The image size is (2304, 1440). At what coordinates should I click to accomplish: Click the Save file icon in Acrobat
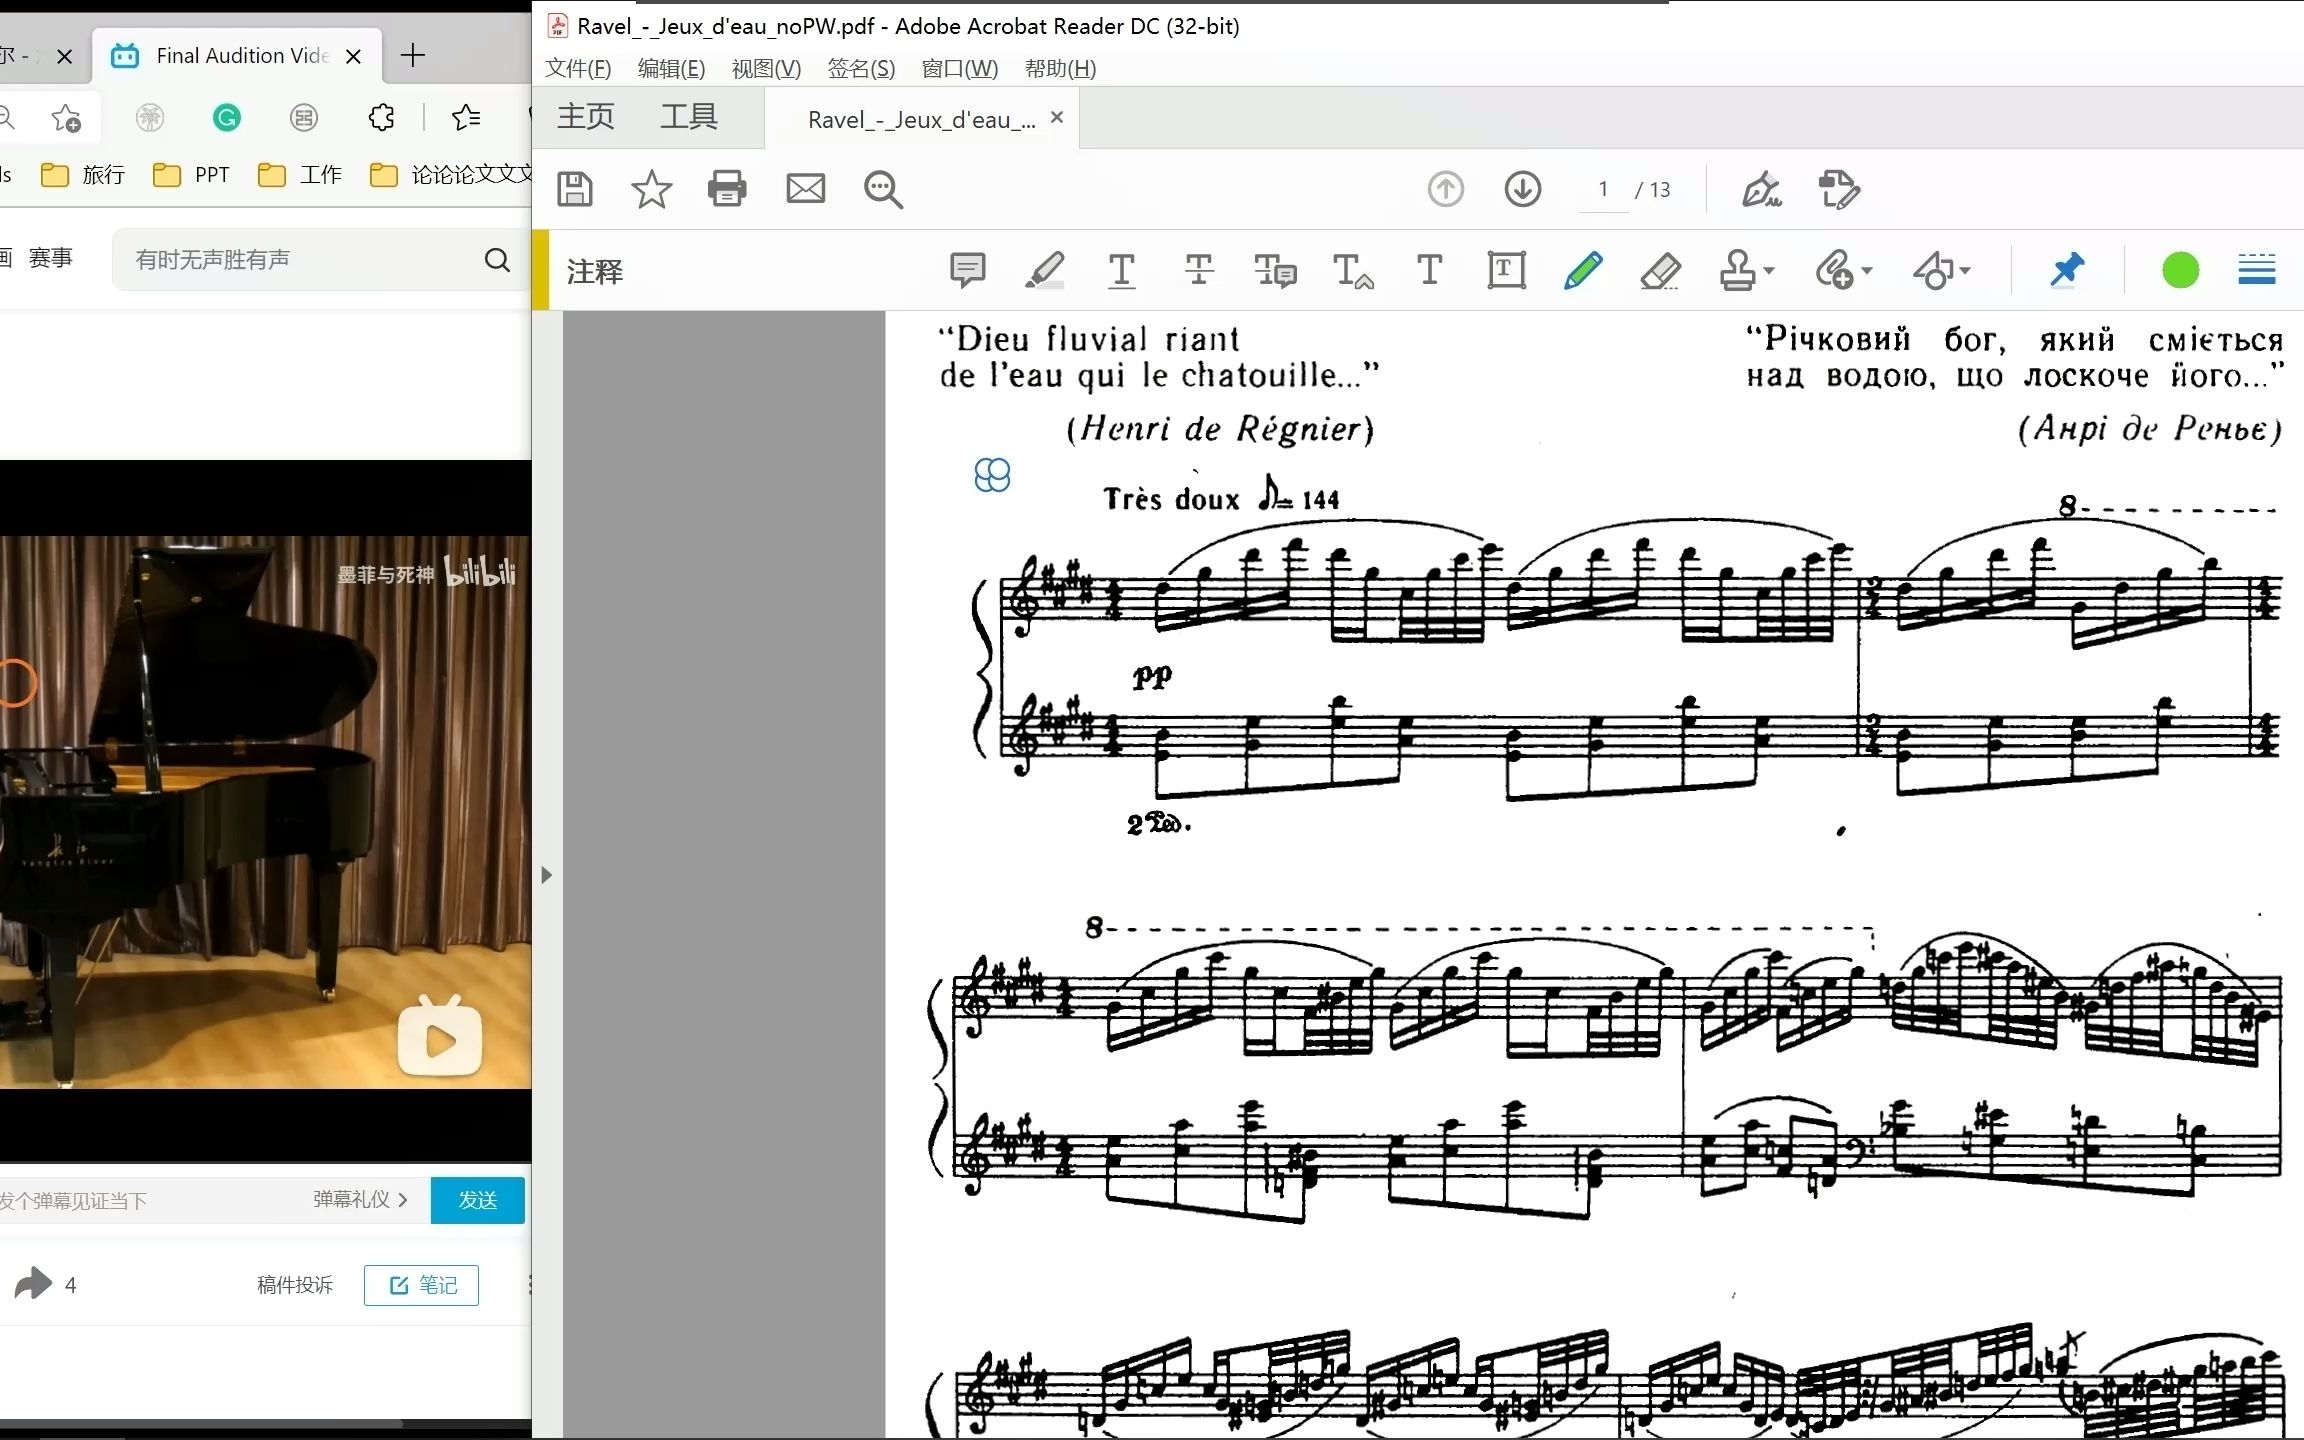(x=575, y=189)
